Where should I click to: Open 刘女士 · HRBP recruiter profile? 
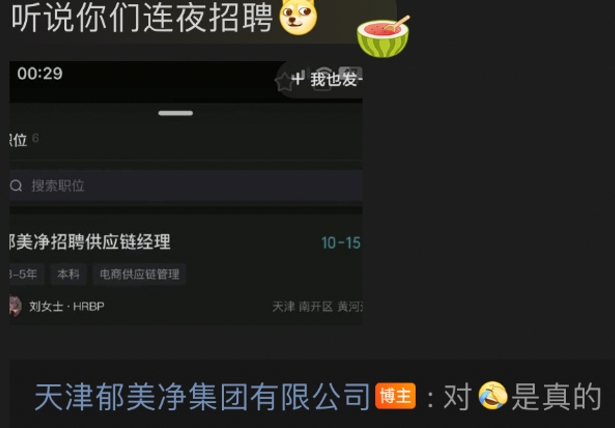pyautogui.click(x=67, y=306)
